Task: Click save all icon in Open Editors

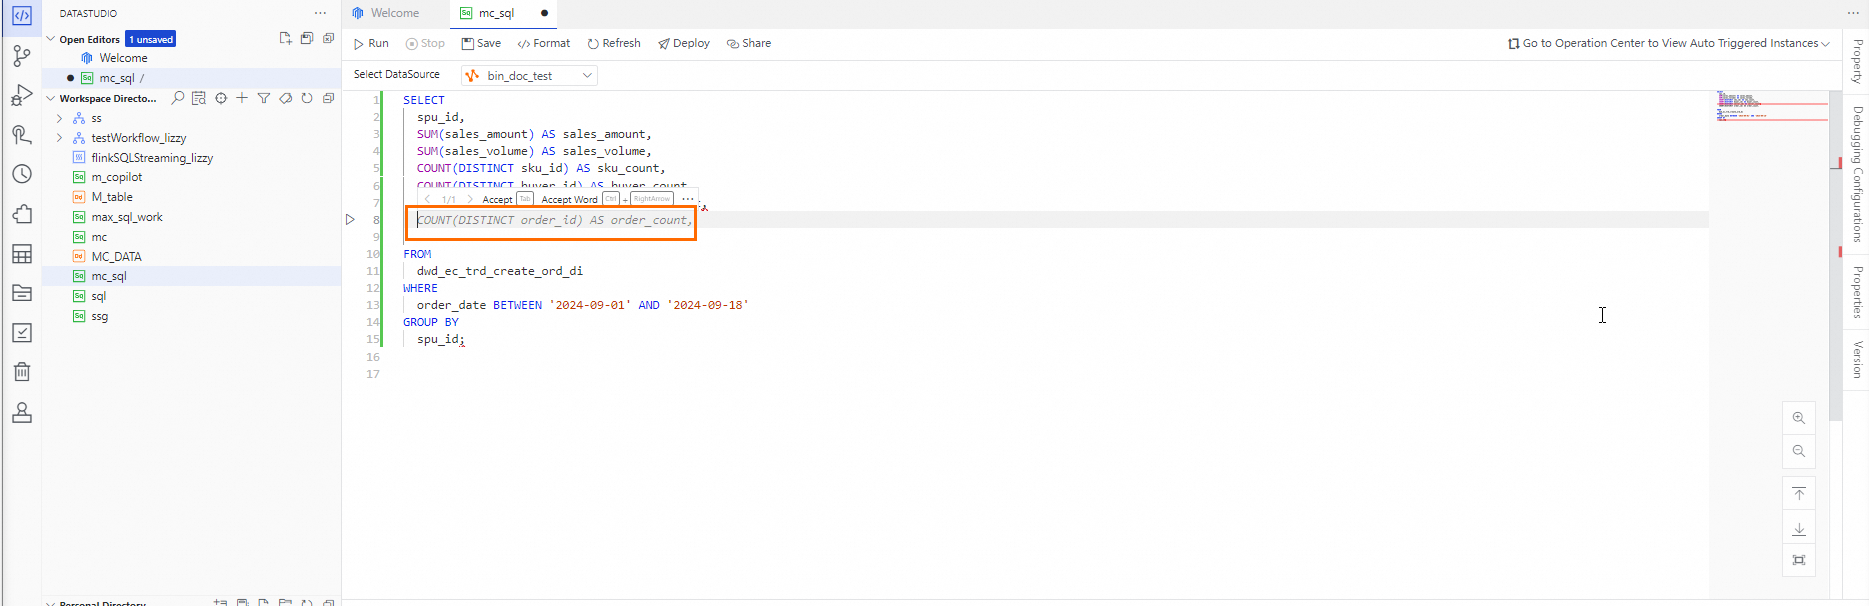Action: 307,39
